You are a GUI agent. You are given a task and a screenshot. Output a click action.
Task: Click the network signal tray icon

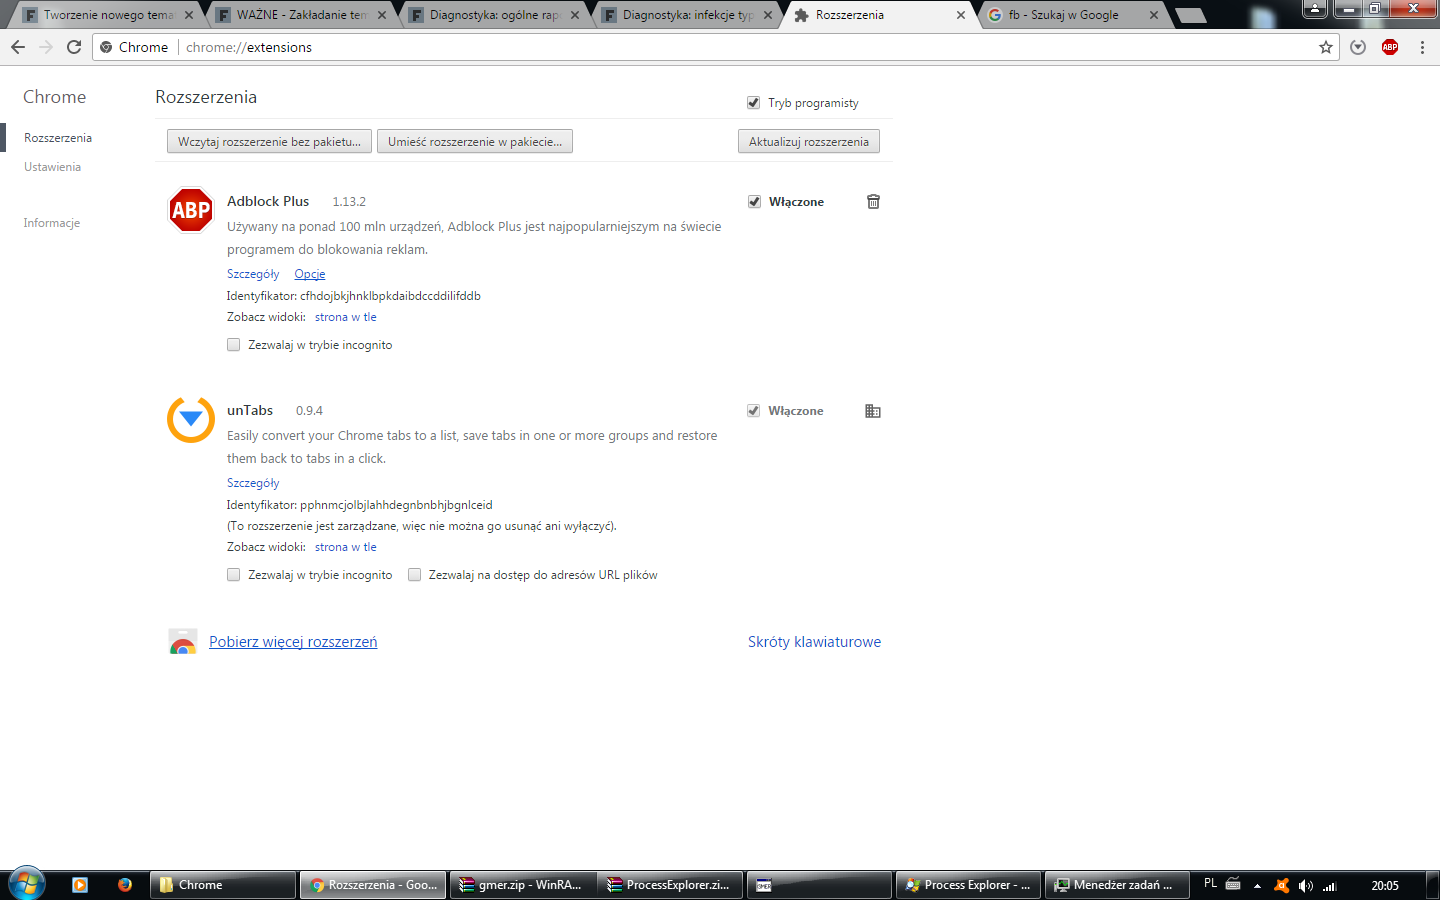[1330, 886]
